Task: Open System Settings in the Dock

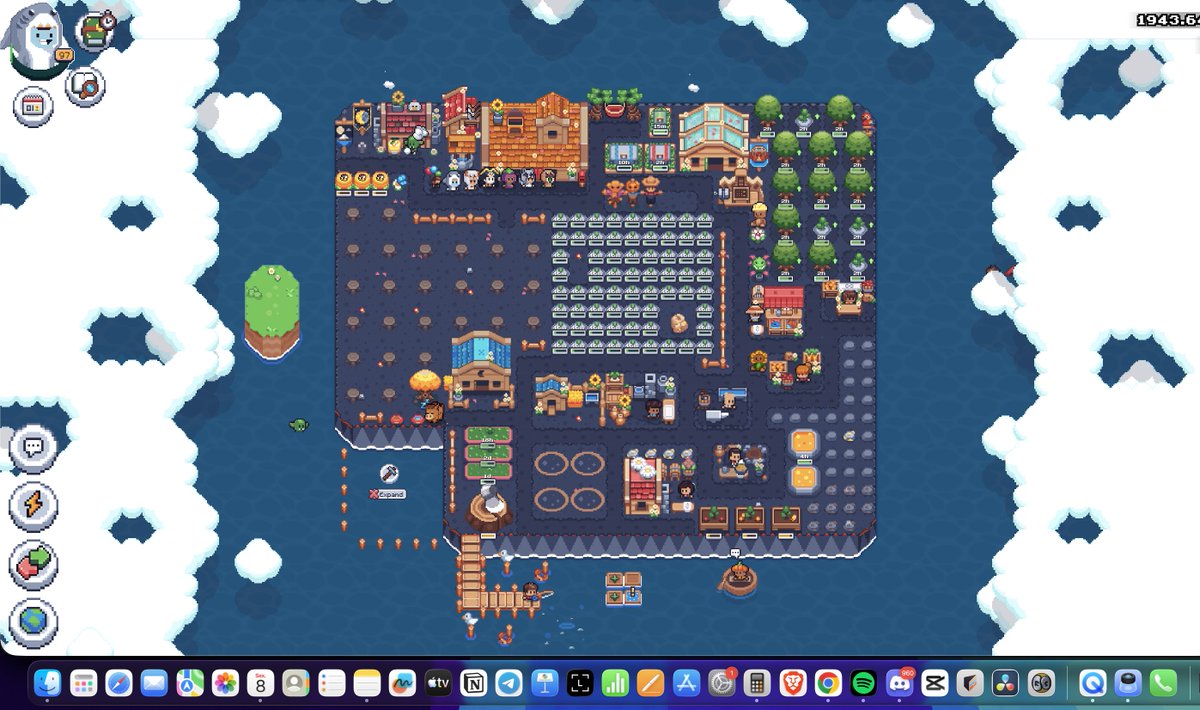Action: point(722,683)
